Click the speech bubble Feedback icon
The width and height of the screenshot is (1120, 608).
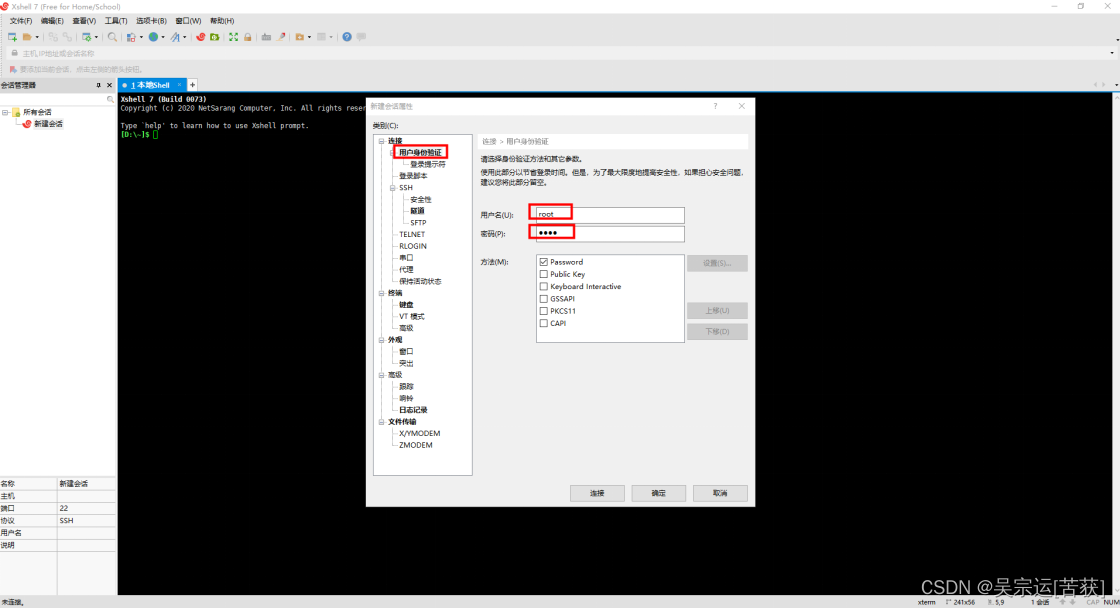click(x=361, y=36)
